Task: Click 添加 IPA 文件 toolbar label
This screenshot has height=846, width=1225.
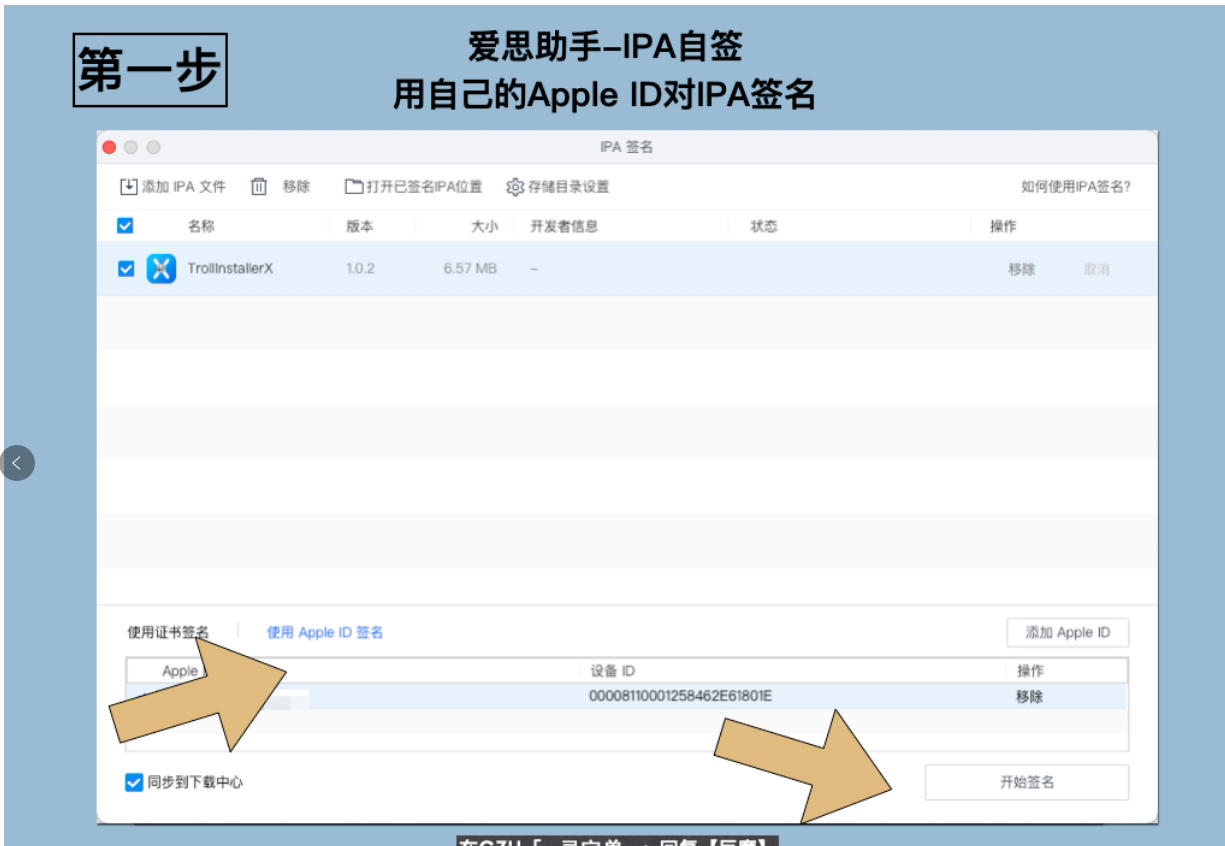Action: pos(184,187)
